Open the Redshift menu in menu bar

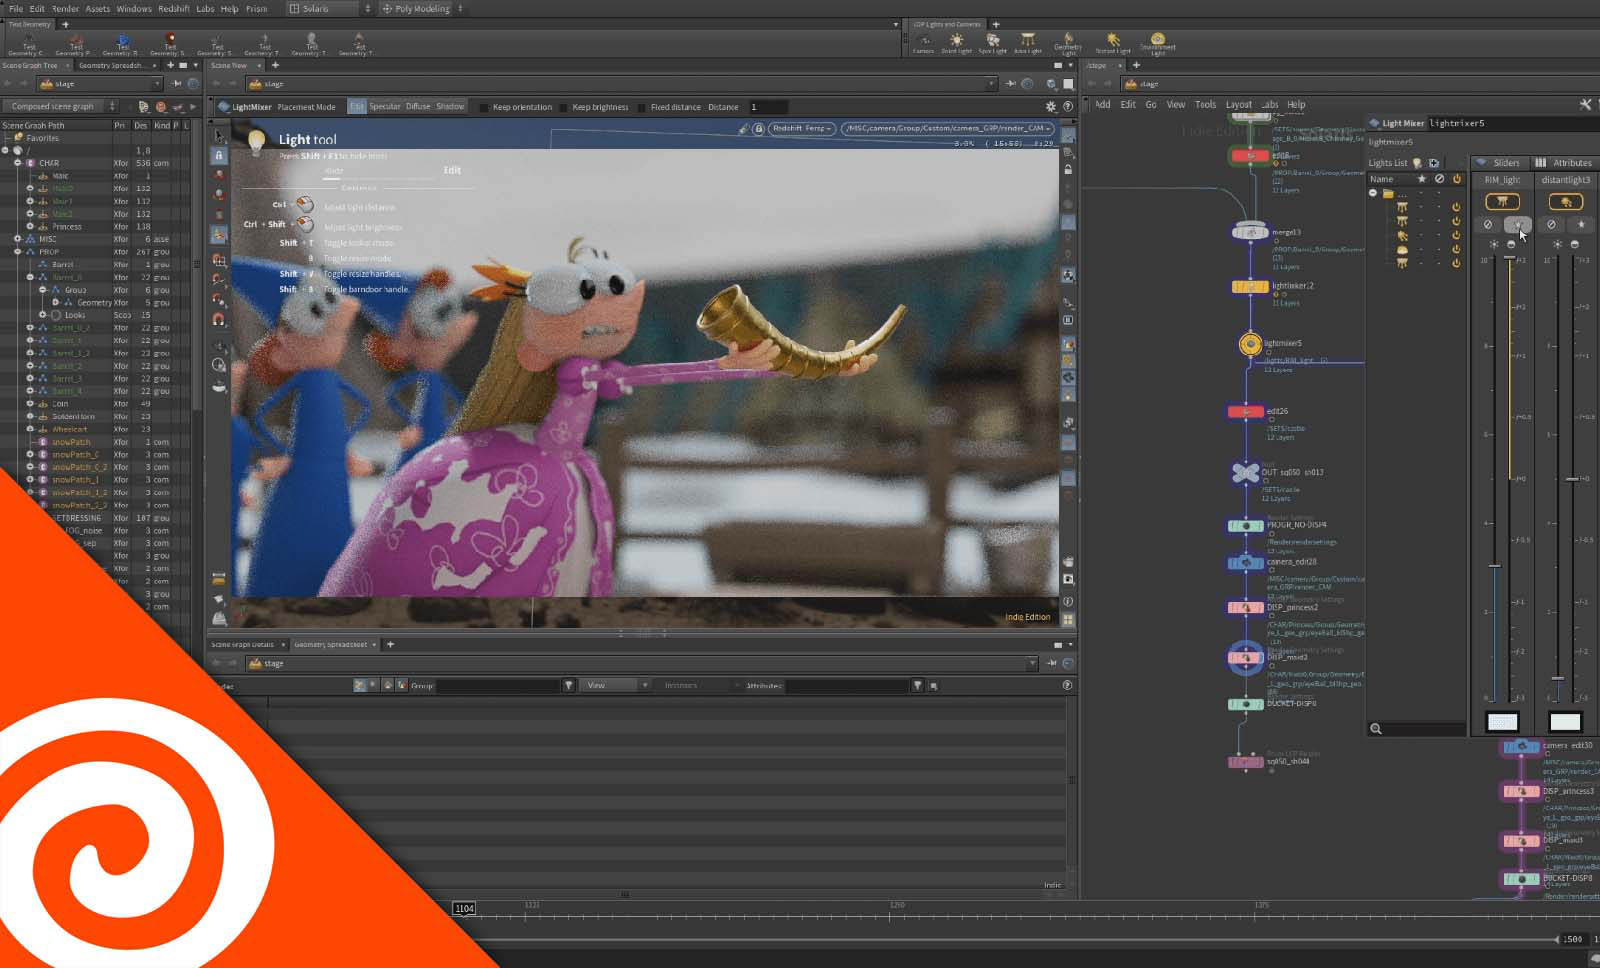[x=173, y=8]
